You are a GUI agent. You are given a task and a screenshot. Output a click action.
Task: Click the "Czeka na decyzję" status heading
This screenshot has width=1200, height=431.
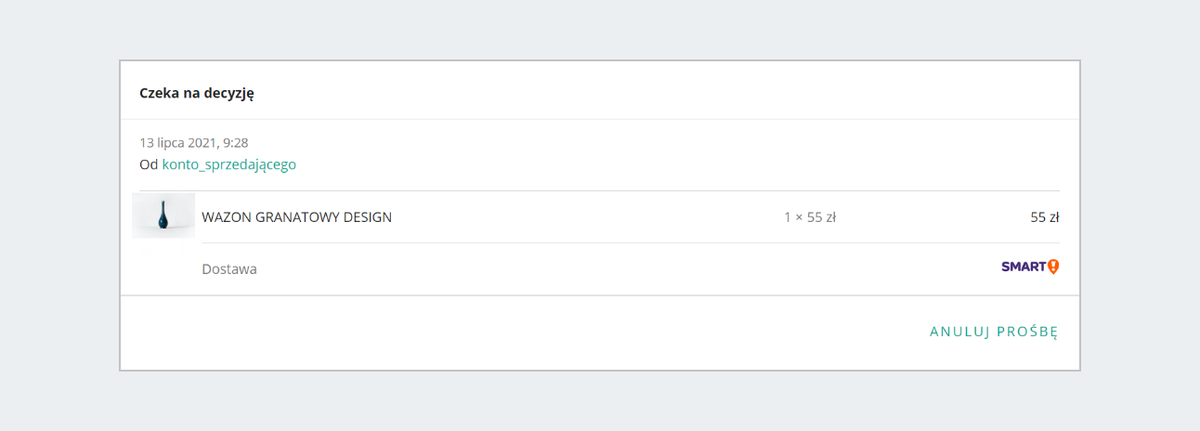[197, 93]
